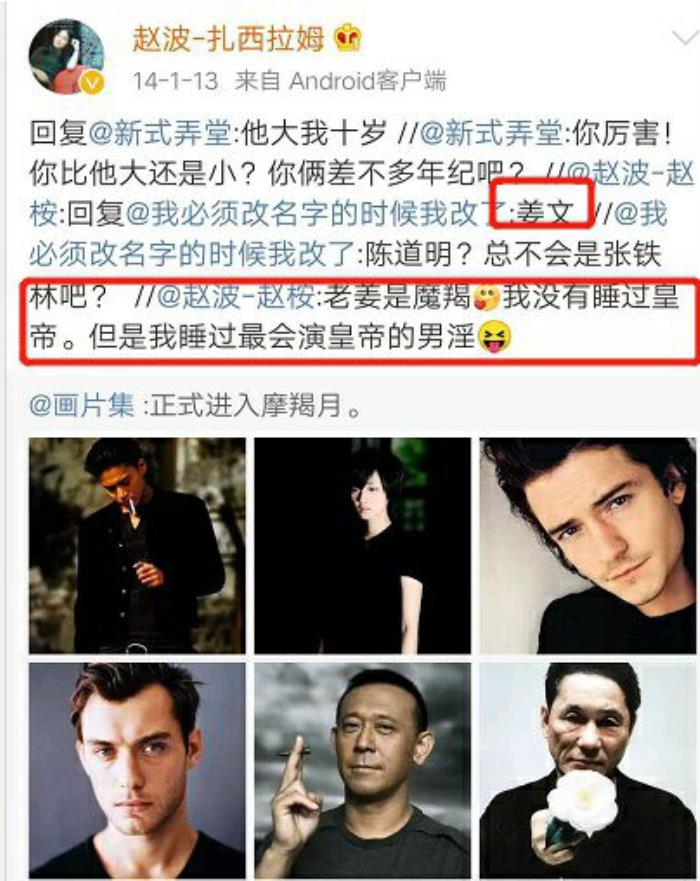Open dark photo of person in black shirt
The height and width of the screenshot is (881, 700).
(x=362, y=546)
